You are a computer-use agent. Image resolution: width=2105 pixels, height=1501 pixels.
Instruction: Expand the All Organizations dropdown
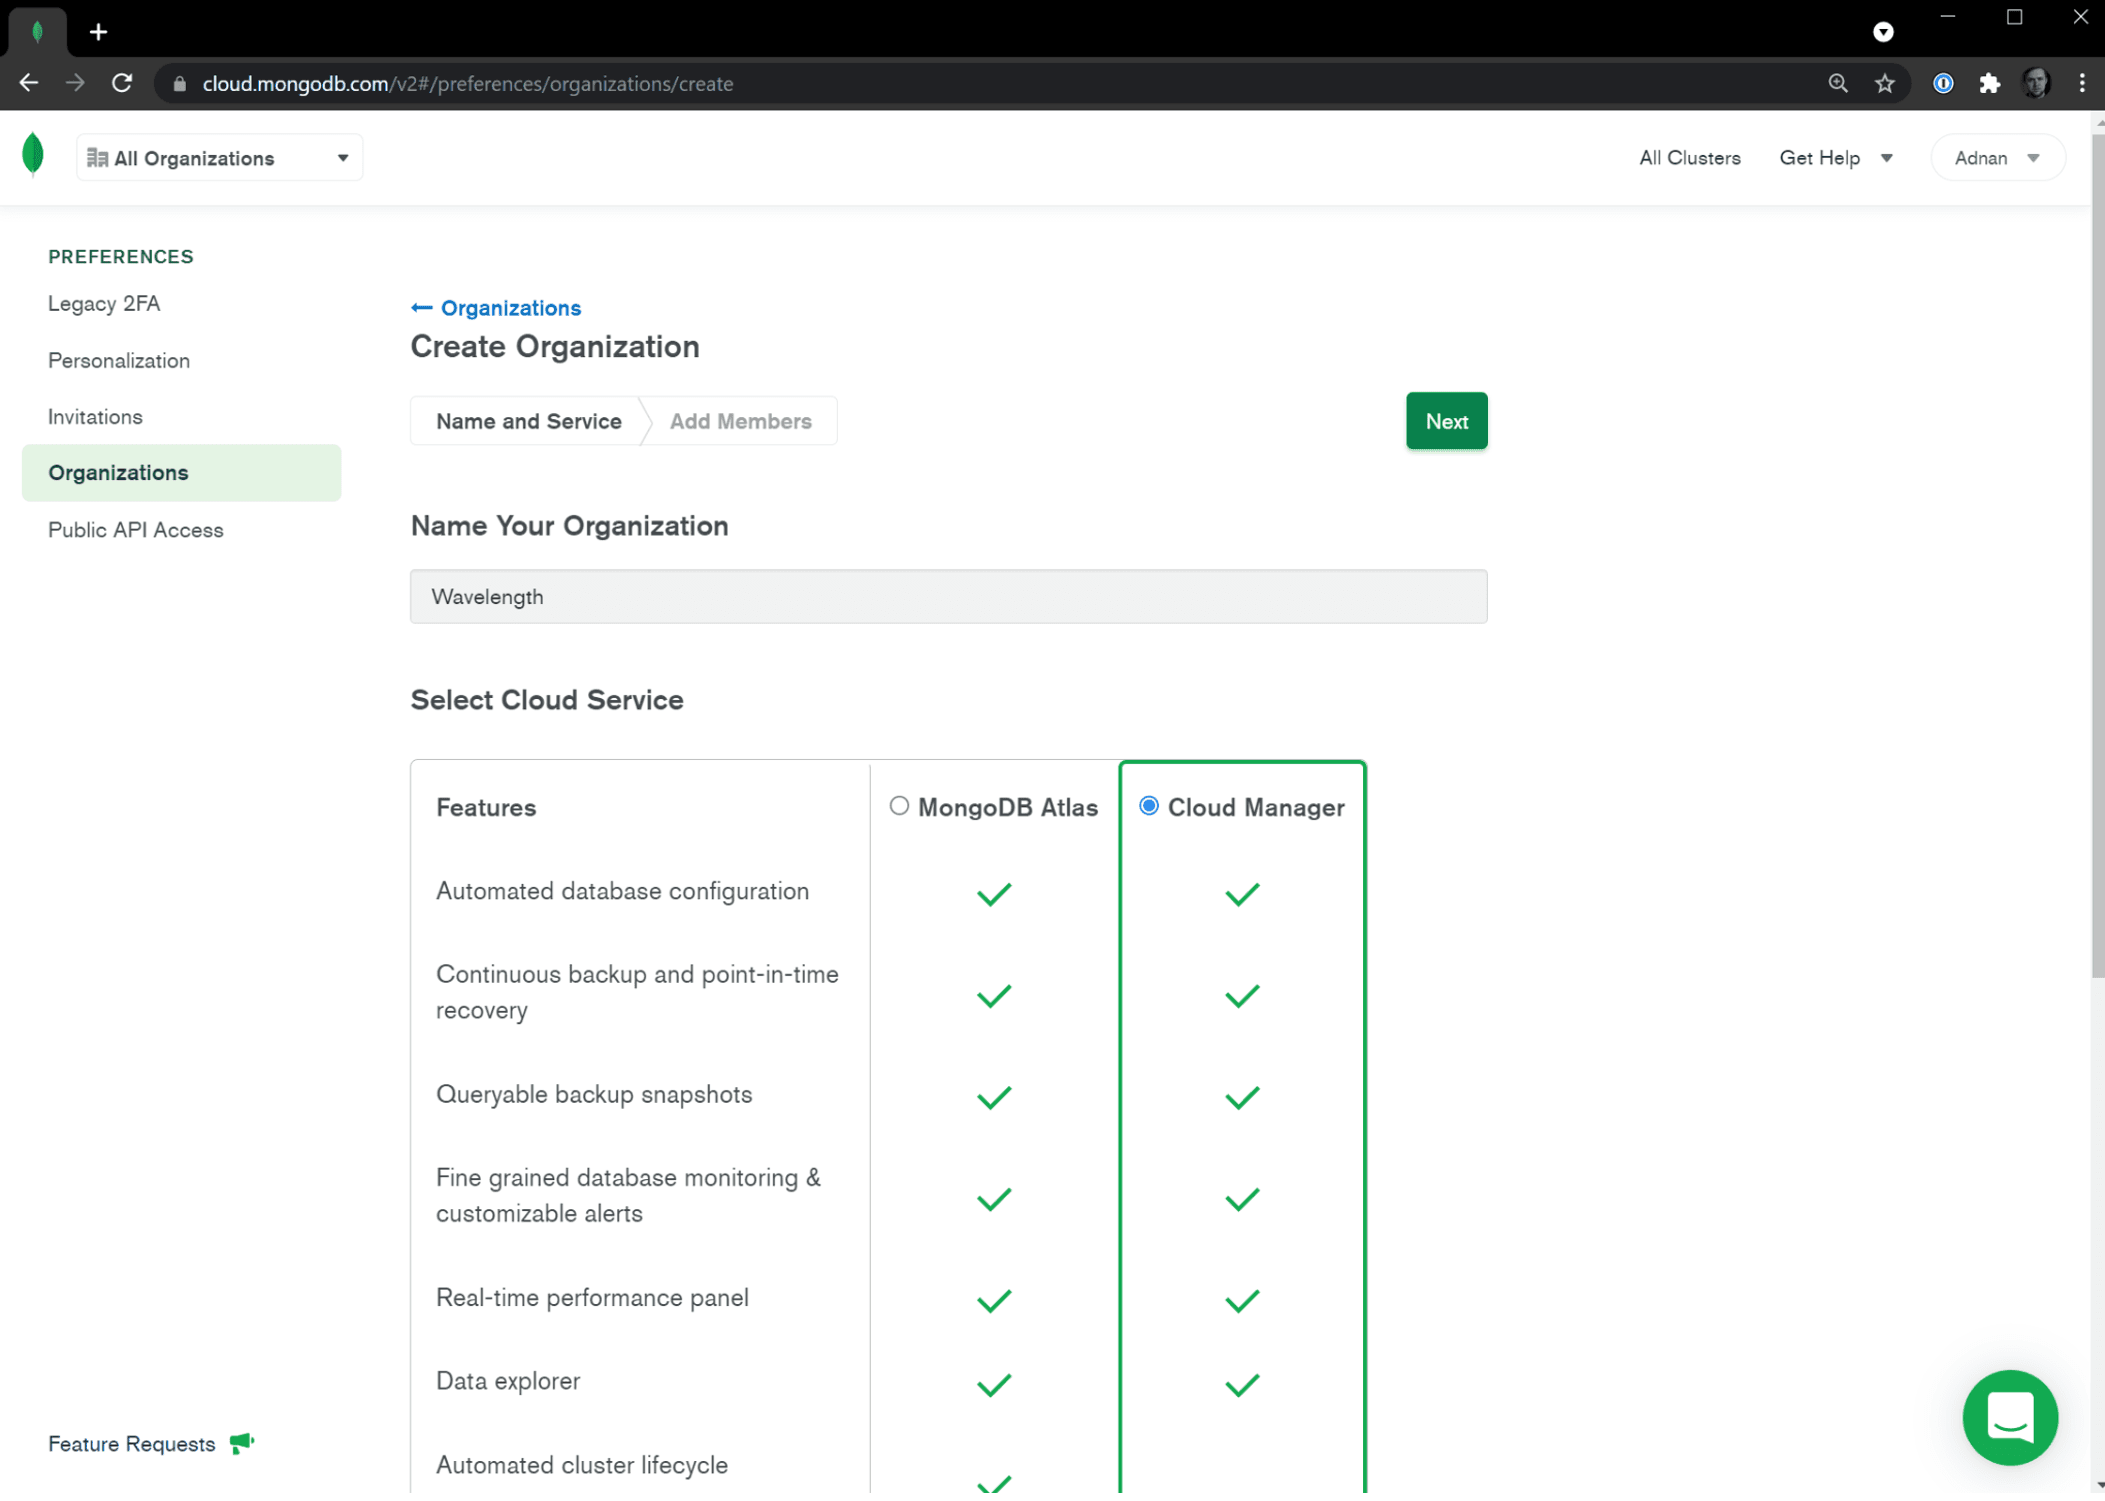pos(219,158)
